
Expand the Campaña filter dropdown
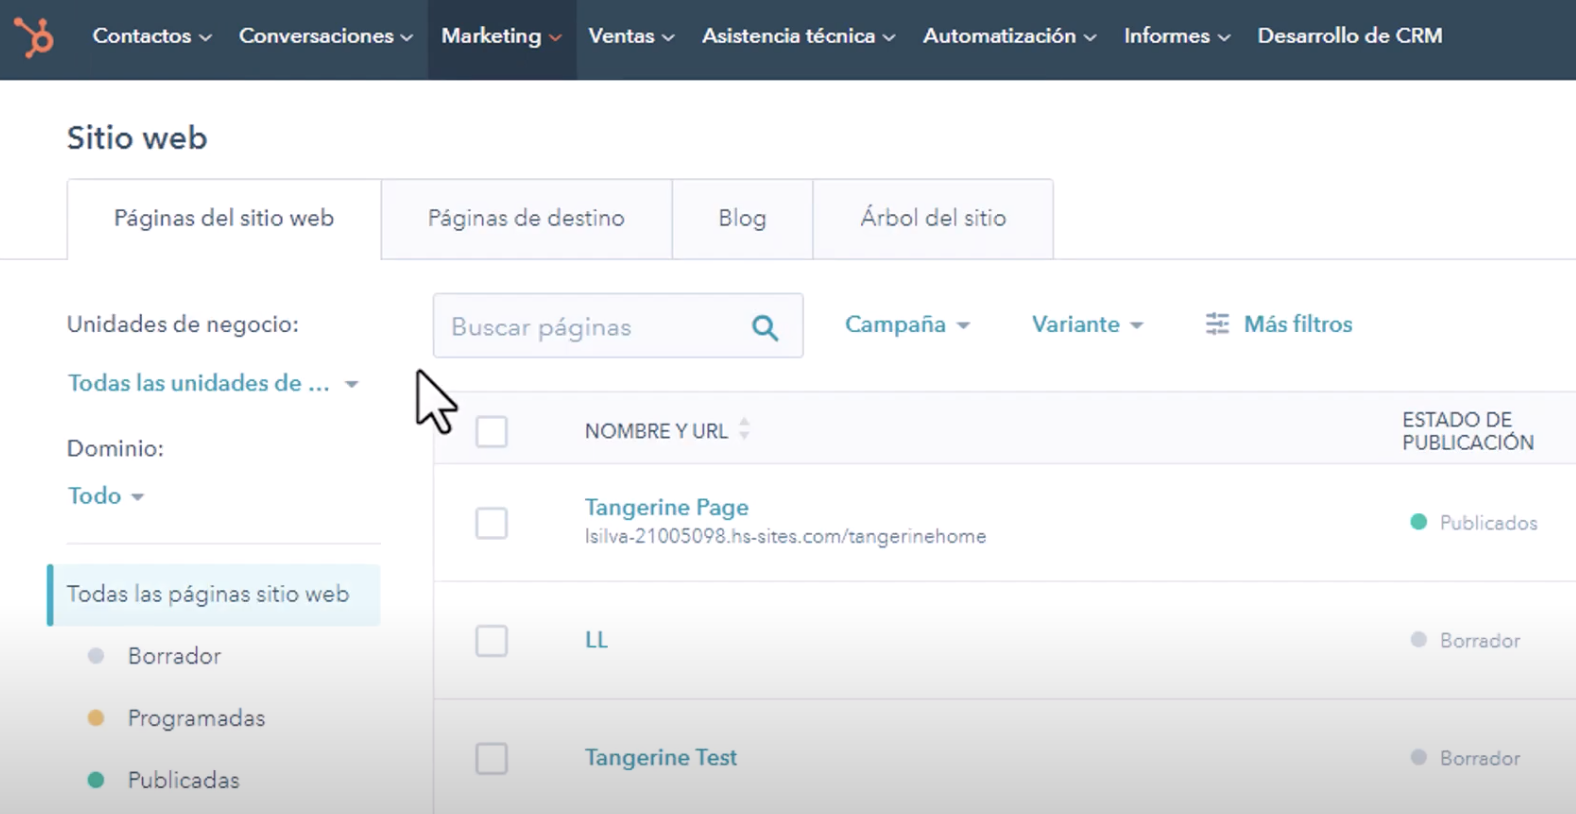[906, 325]
